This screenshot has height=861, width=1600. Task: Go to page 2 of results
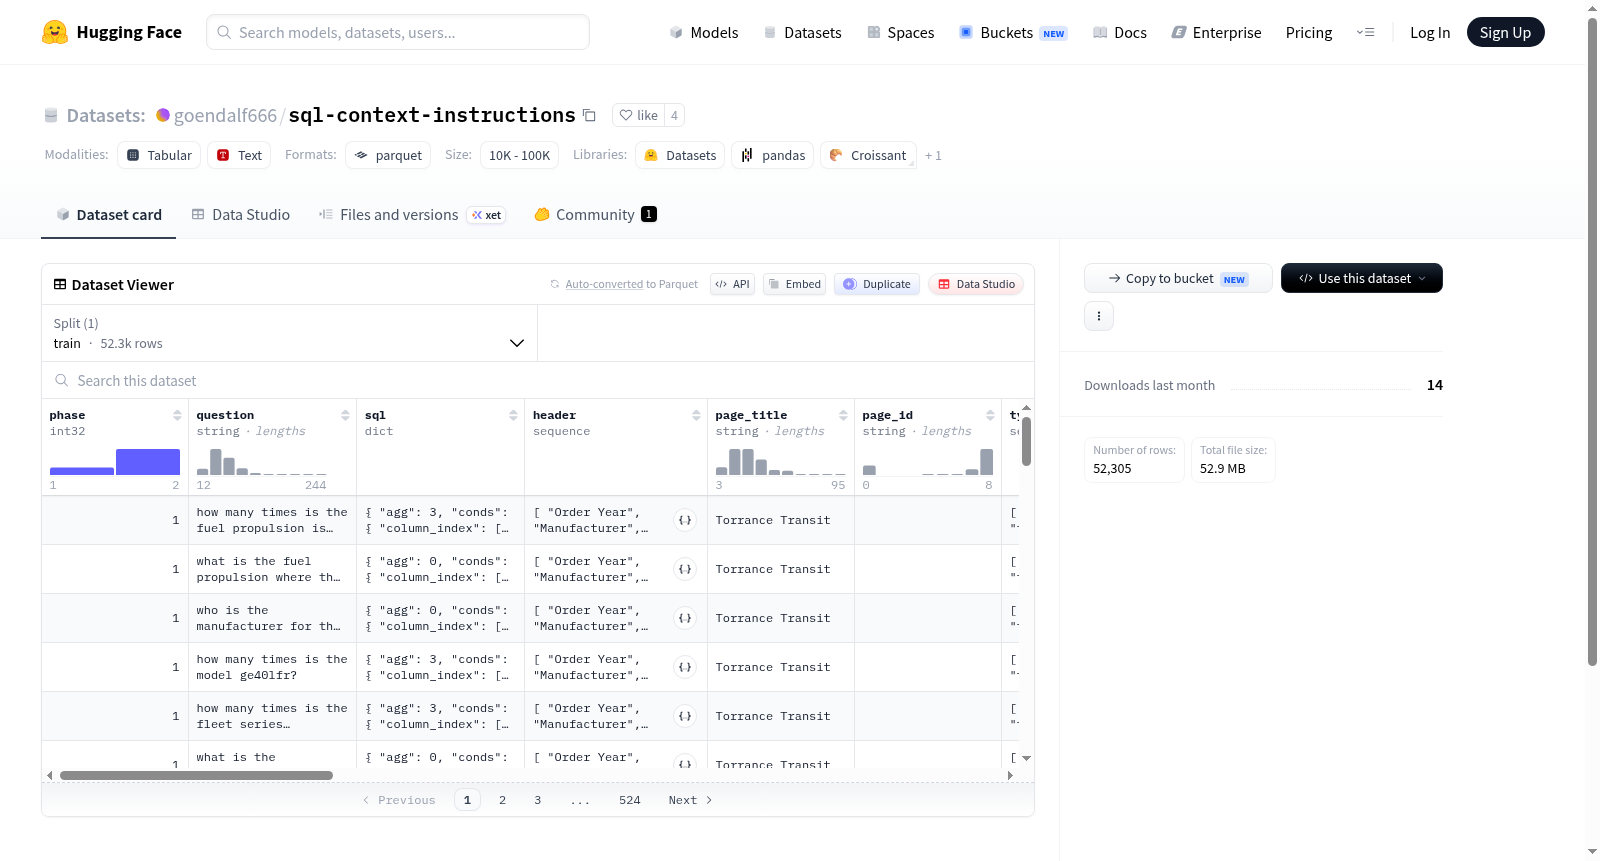click(502, 800)
